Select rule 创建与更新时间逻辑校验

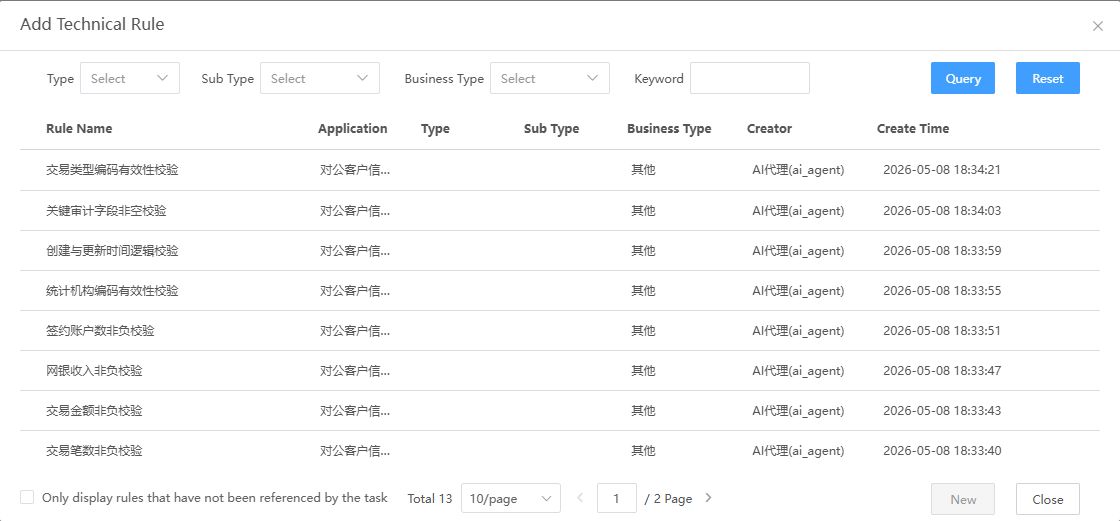pos(112,251)
